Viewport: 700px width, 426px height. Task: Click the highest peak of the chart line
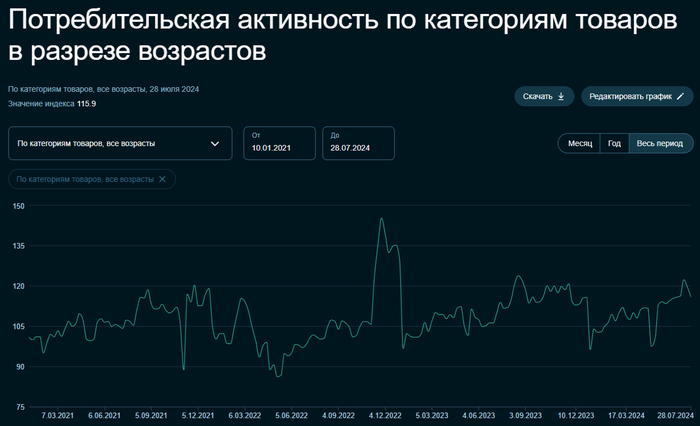382,218
